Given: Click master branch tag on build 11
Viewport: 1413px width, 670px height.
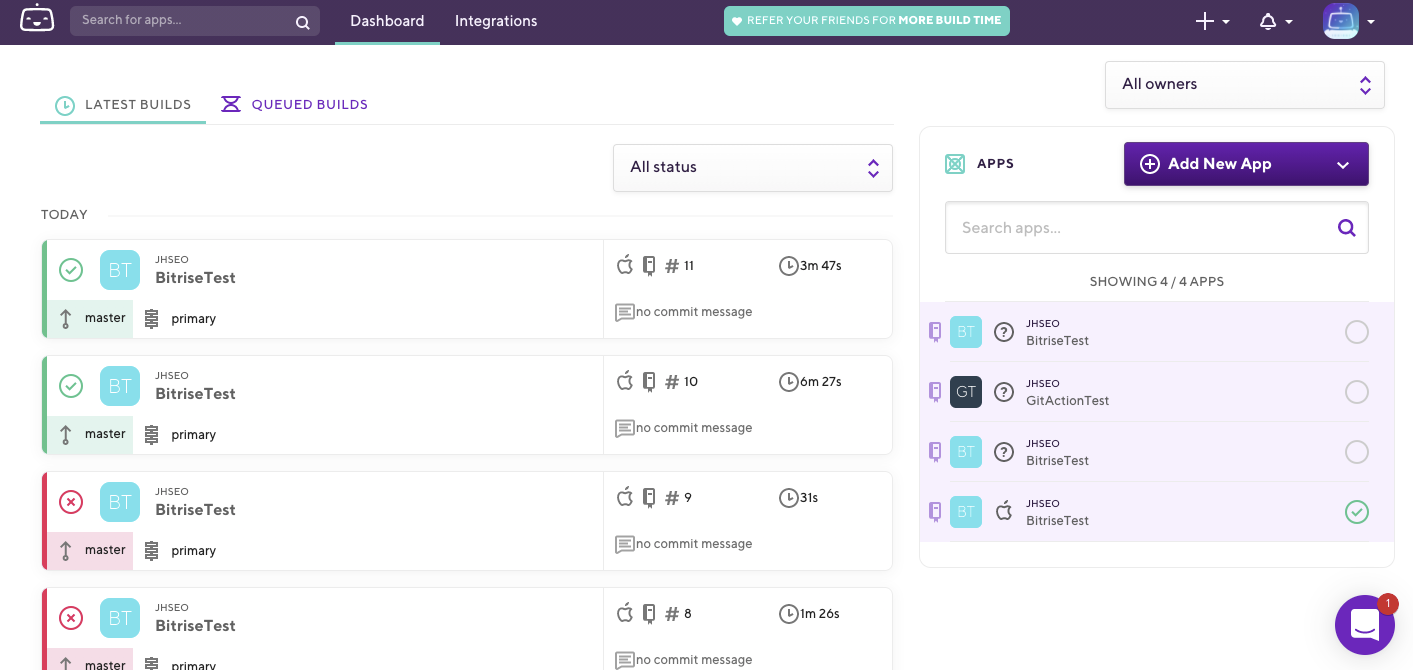Looking at the screenshot, I should 91,319.
